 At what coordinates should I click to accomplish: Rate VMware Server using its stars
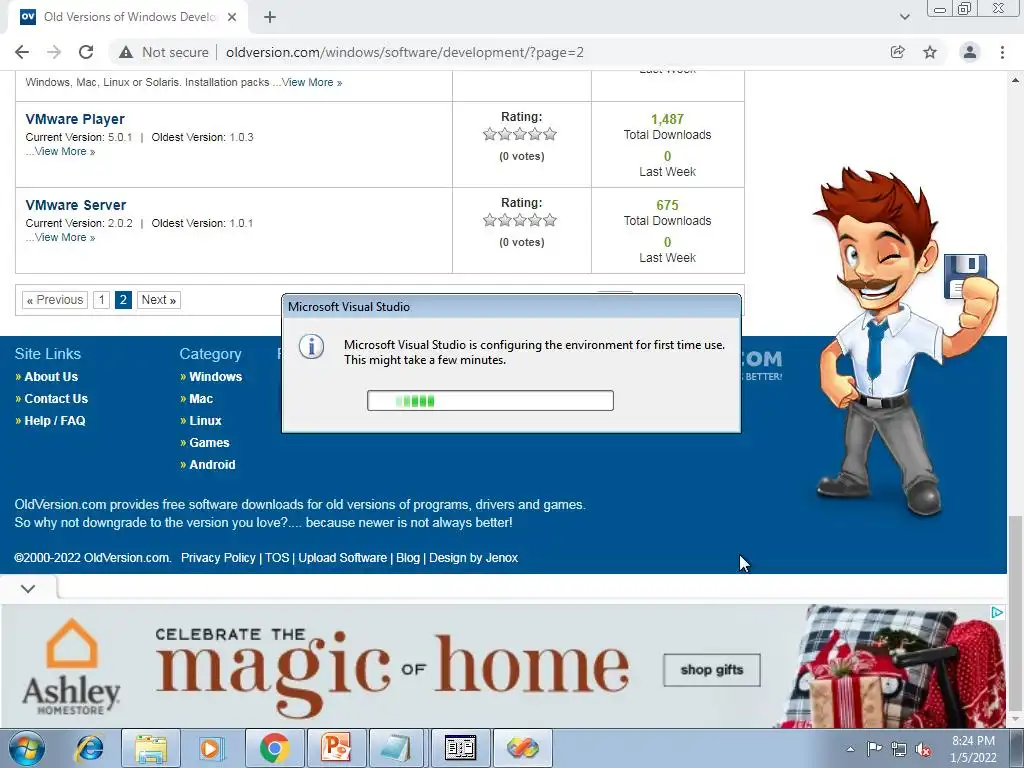520,221
